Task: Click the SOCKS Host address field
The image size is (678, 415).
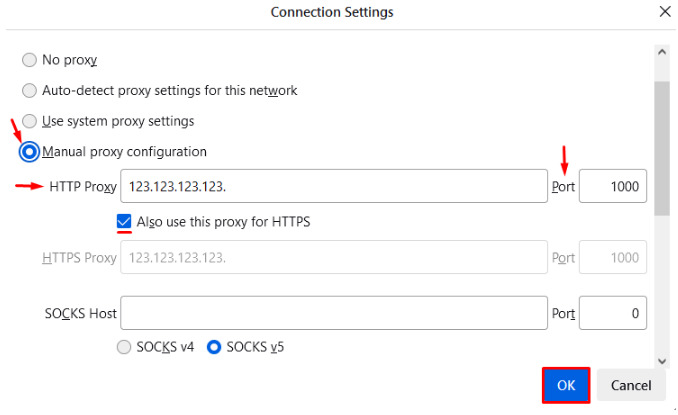Action: click(333, 313)
